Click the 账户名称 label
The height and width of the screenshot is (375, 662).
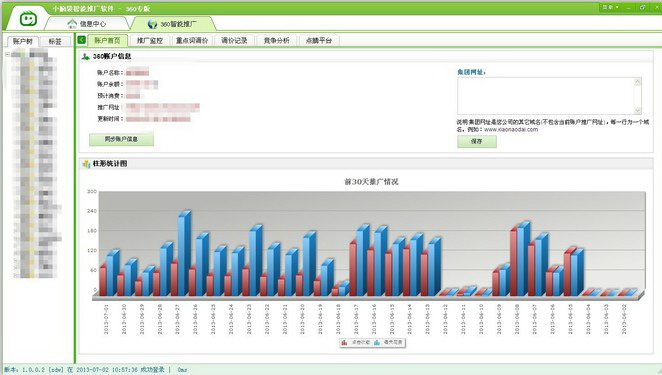pyautogui.click(x=110, y=73)
